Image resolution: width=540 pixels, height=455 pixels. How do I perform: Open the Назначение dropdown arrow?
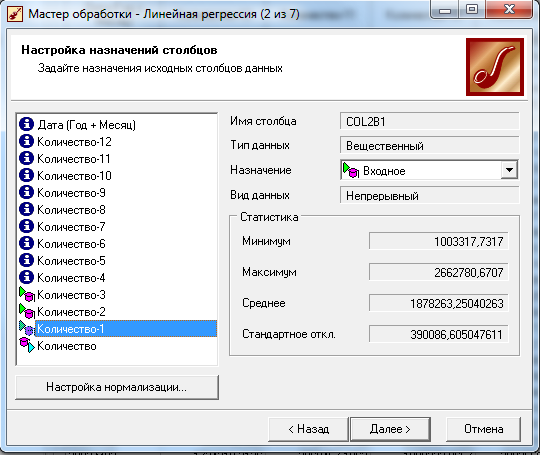509,170
